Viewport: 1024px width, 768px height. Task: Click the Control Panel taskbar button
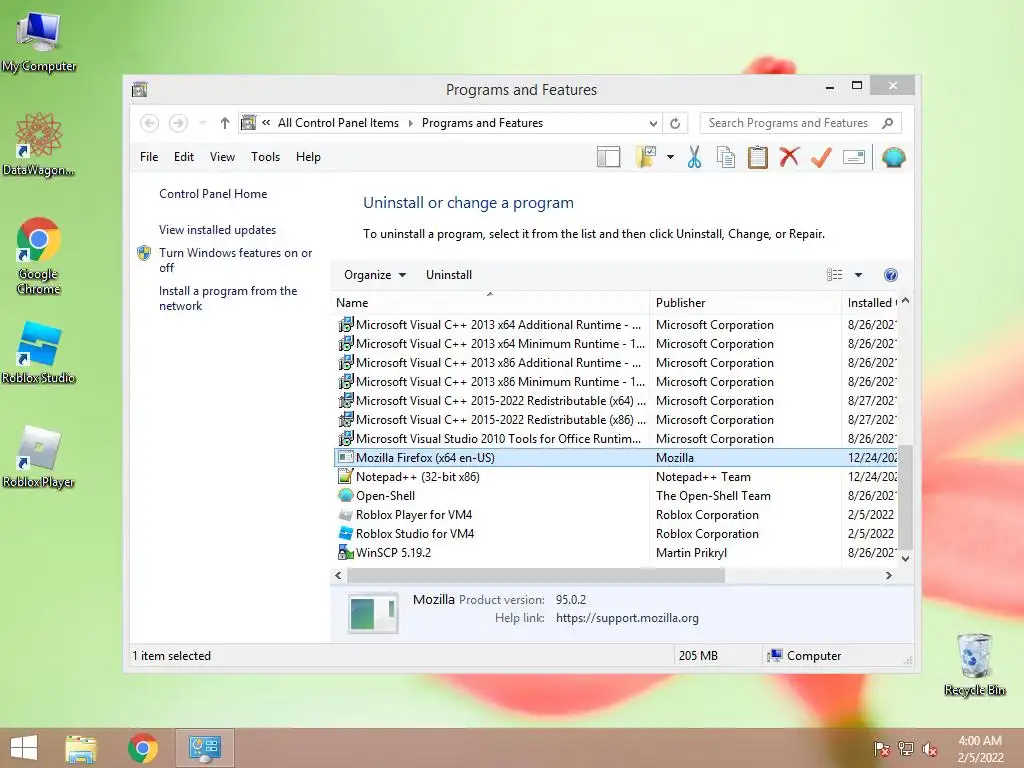click(x=205, y=748)
